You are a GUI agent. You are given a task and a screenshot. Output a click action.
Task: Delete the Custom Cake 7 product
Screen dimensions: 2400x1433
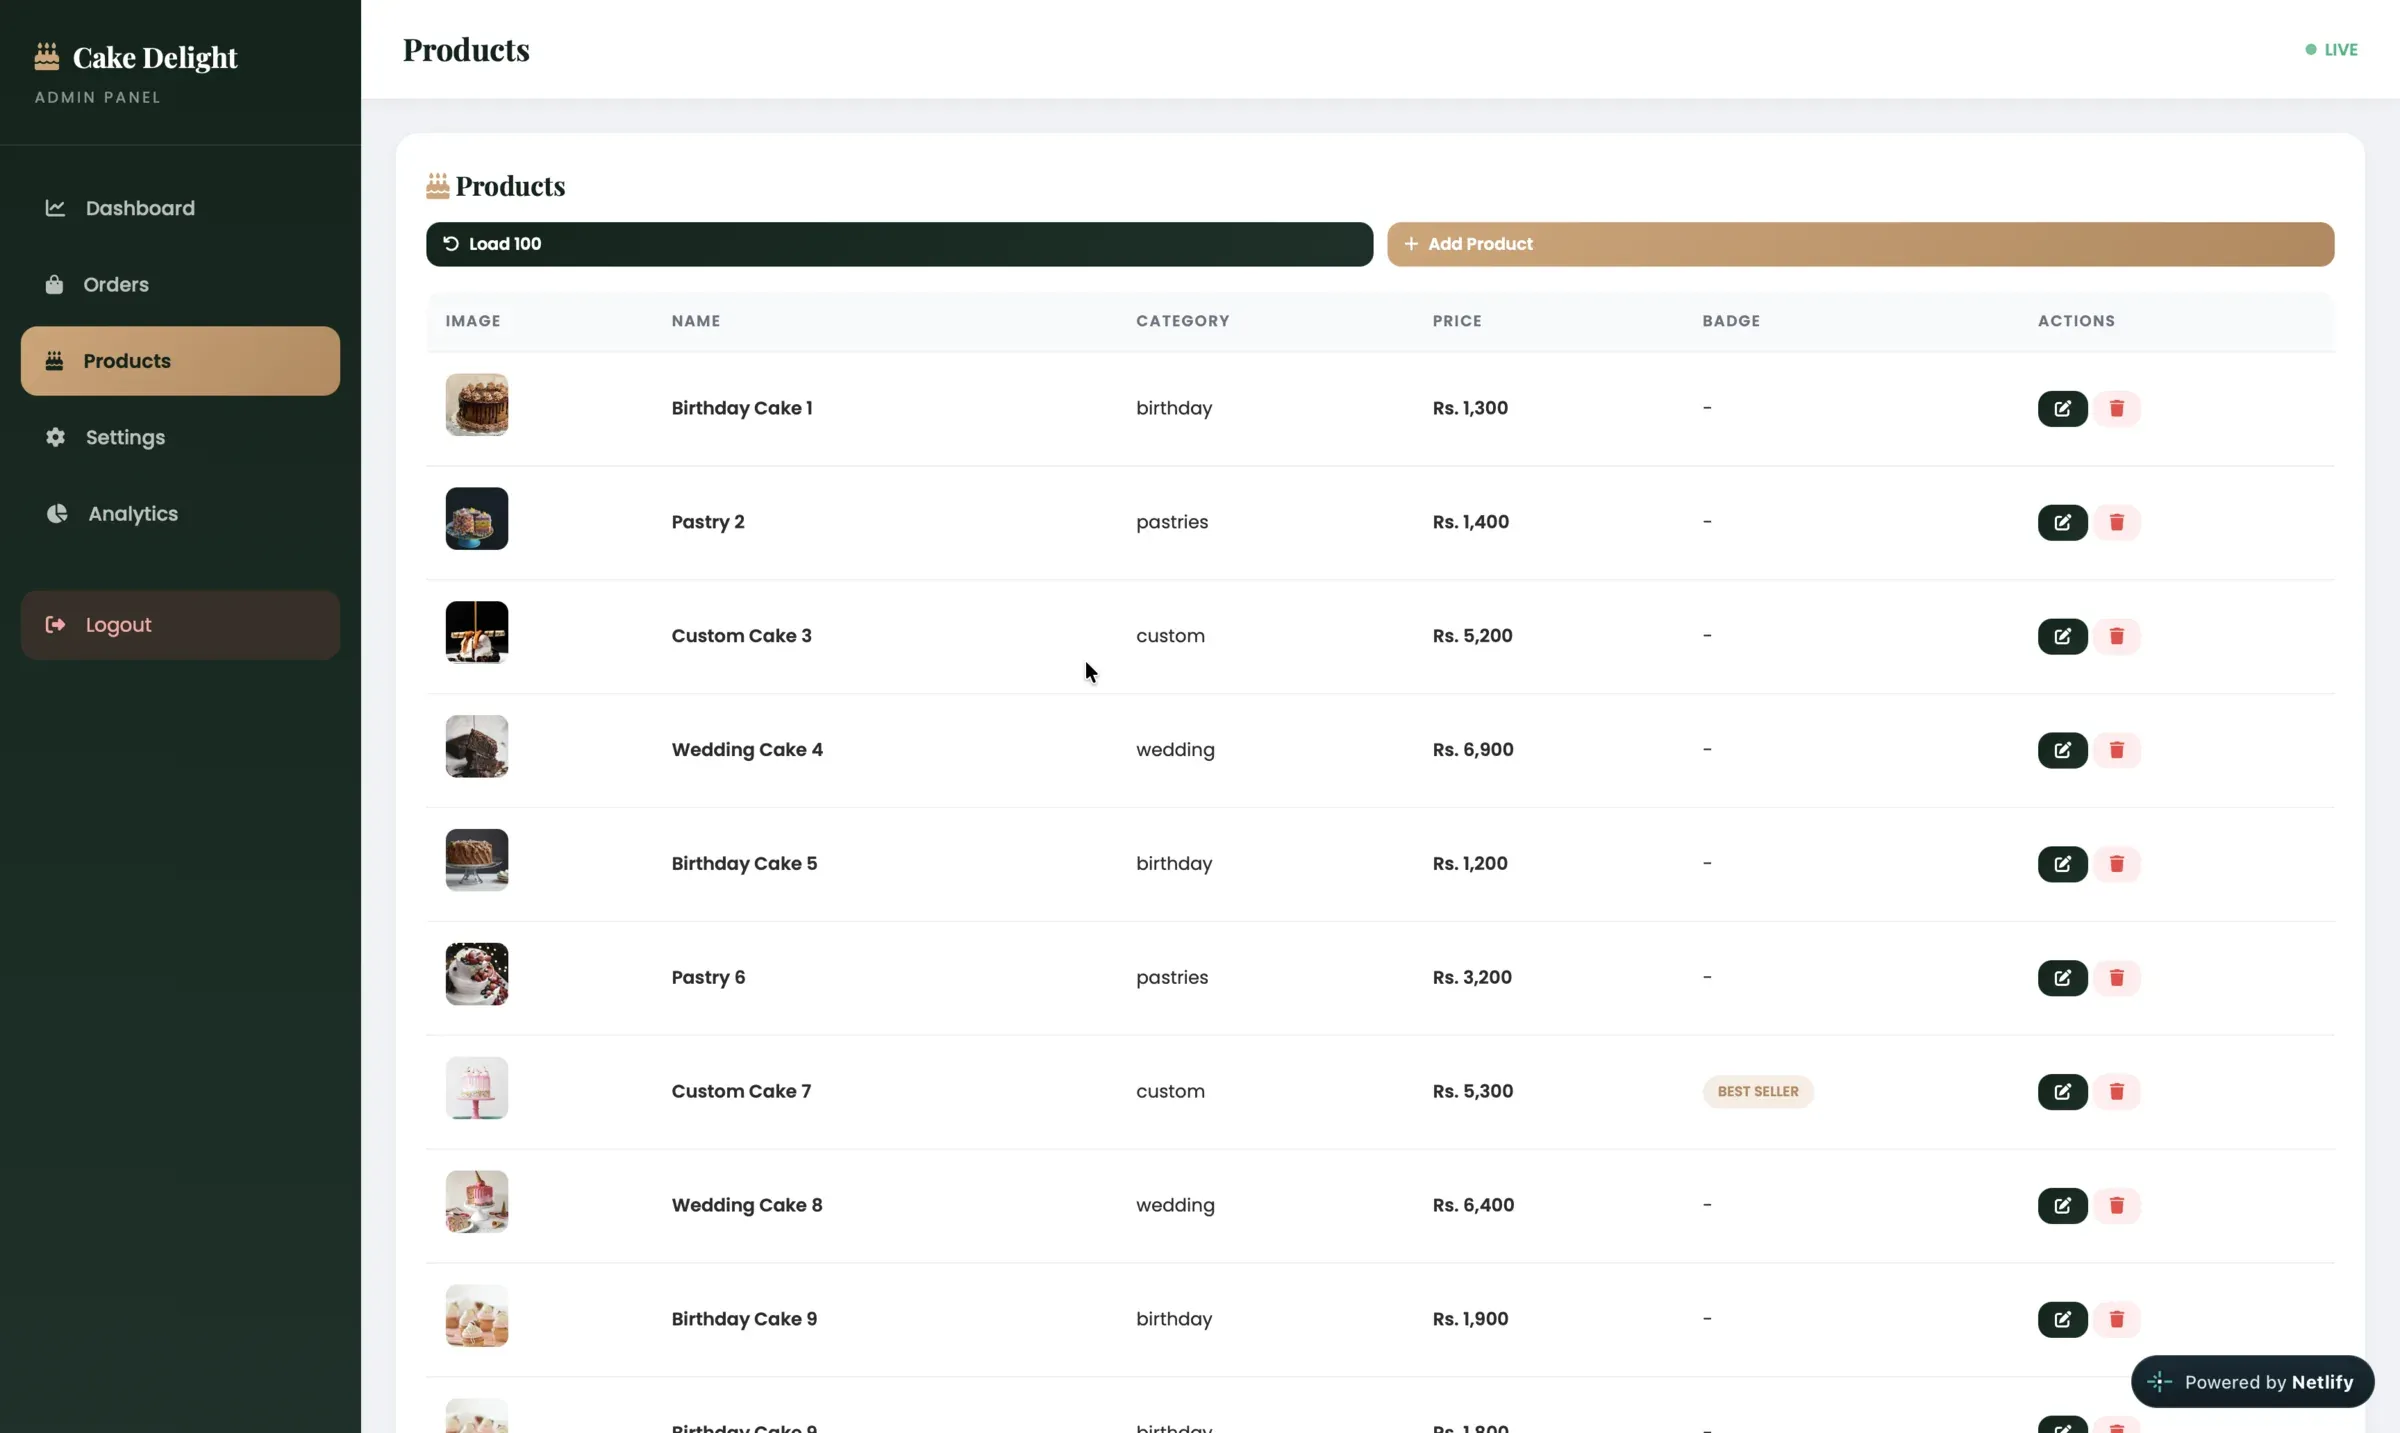pyautogui.click(x=2116, y=1092)
